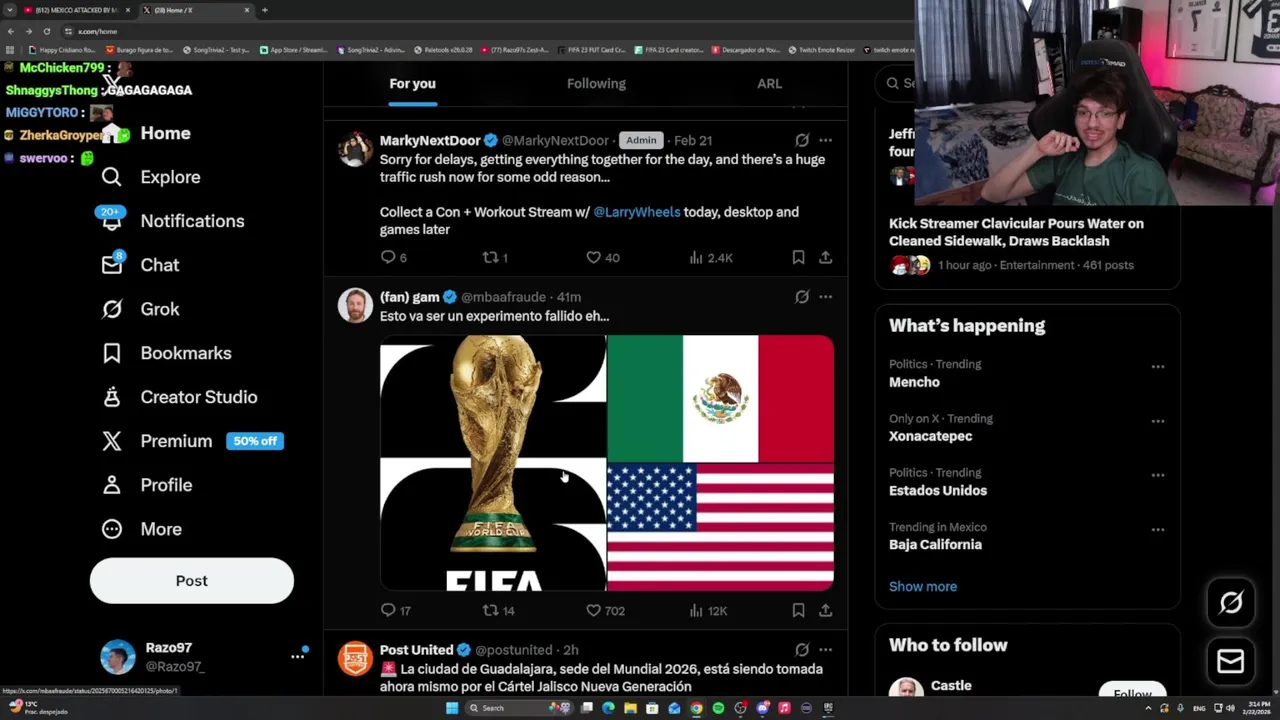Repost MarkyNextDoor's post

pyautogui.click(x=495, y=258)
